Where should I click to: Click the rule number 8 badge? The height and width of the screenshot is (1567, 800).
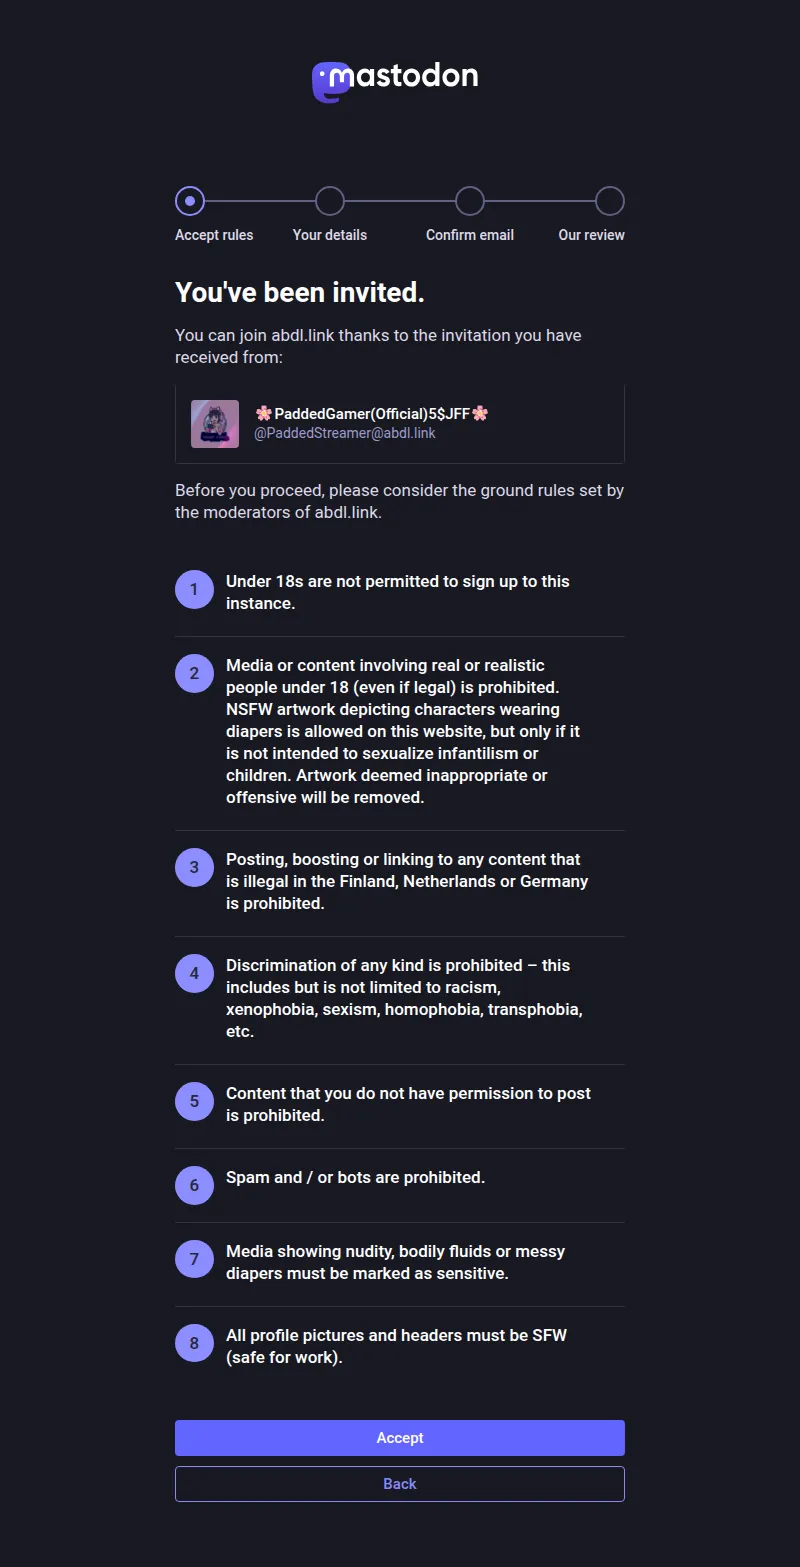point(194,1344)
